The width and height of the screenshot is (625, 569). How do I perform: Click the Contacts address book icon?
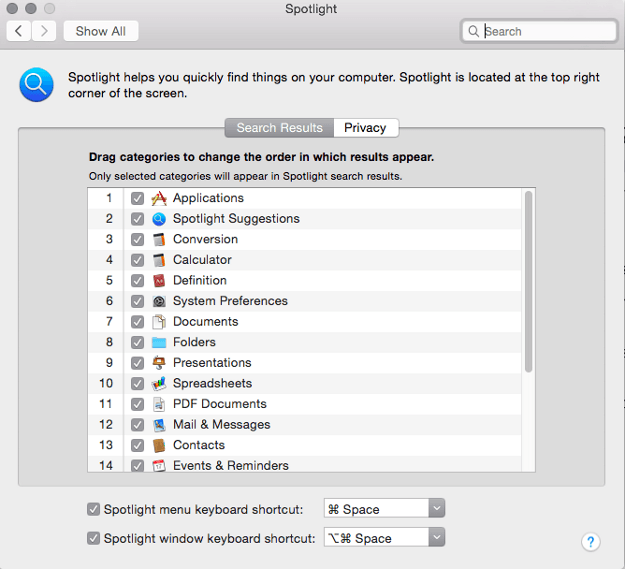pyautogui.click(x=159, y=445)
